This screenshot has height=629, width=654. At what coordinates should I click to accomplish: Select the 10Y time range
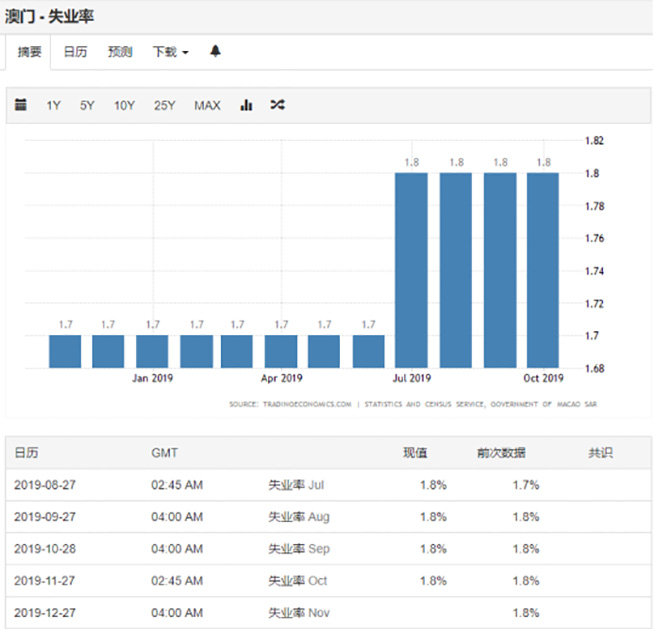point(124,105)
